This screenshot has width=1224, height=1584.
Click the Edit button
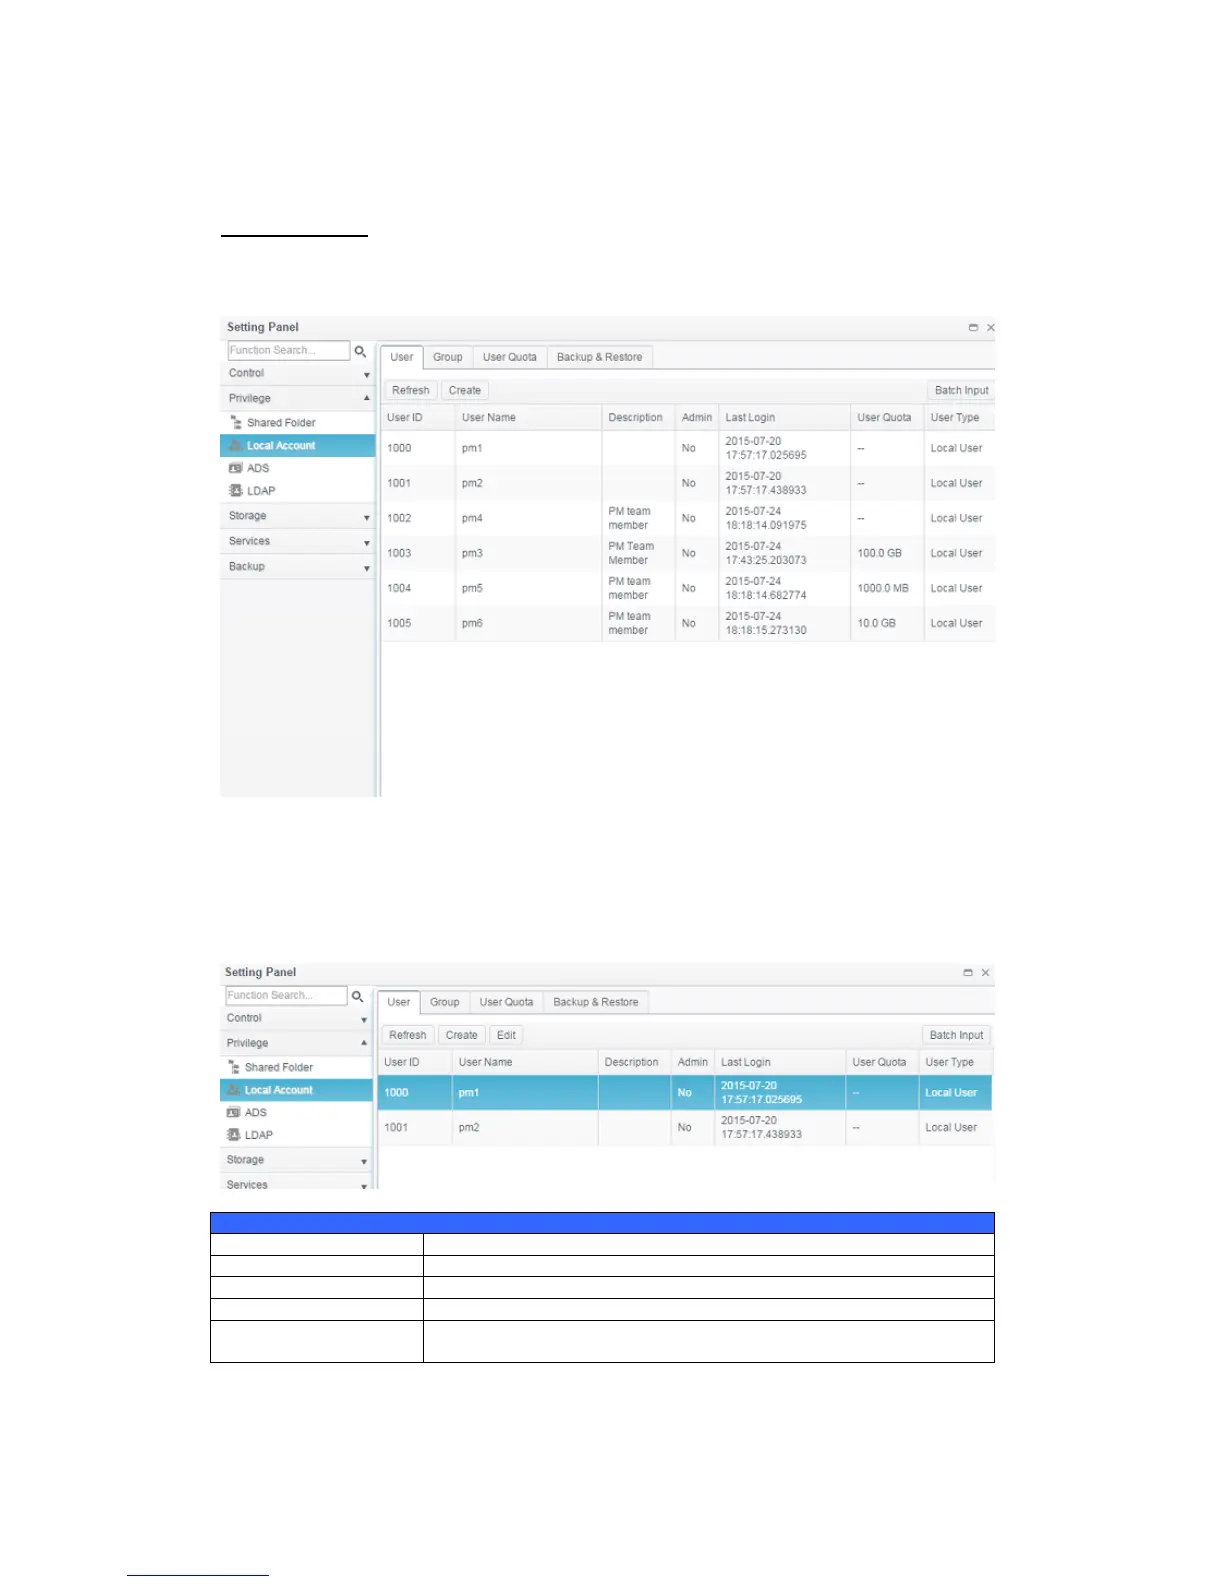(x=507, y=1035)
